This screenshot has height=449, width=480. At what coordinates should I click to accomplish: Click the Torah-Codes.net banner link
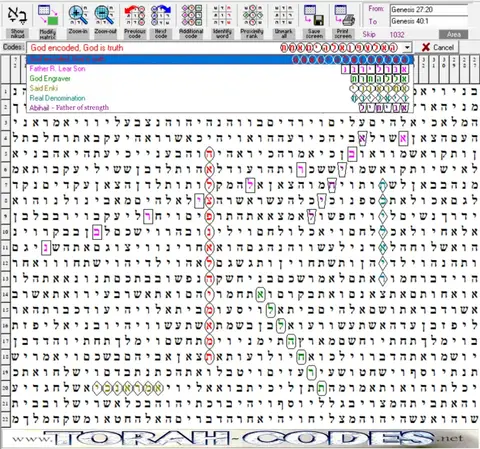[x=239, y=438]
